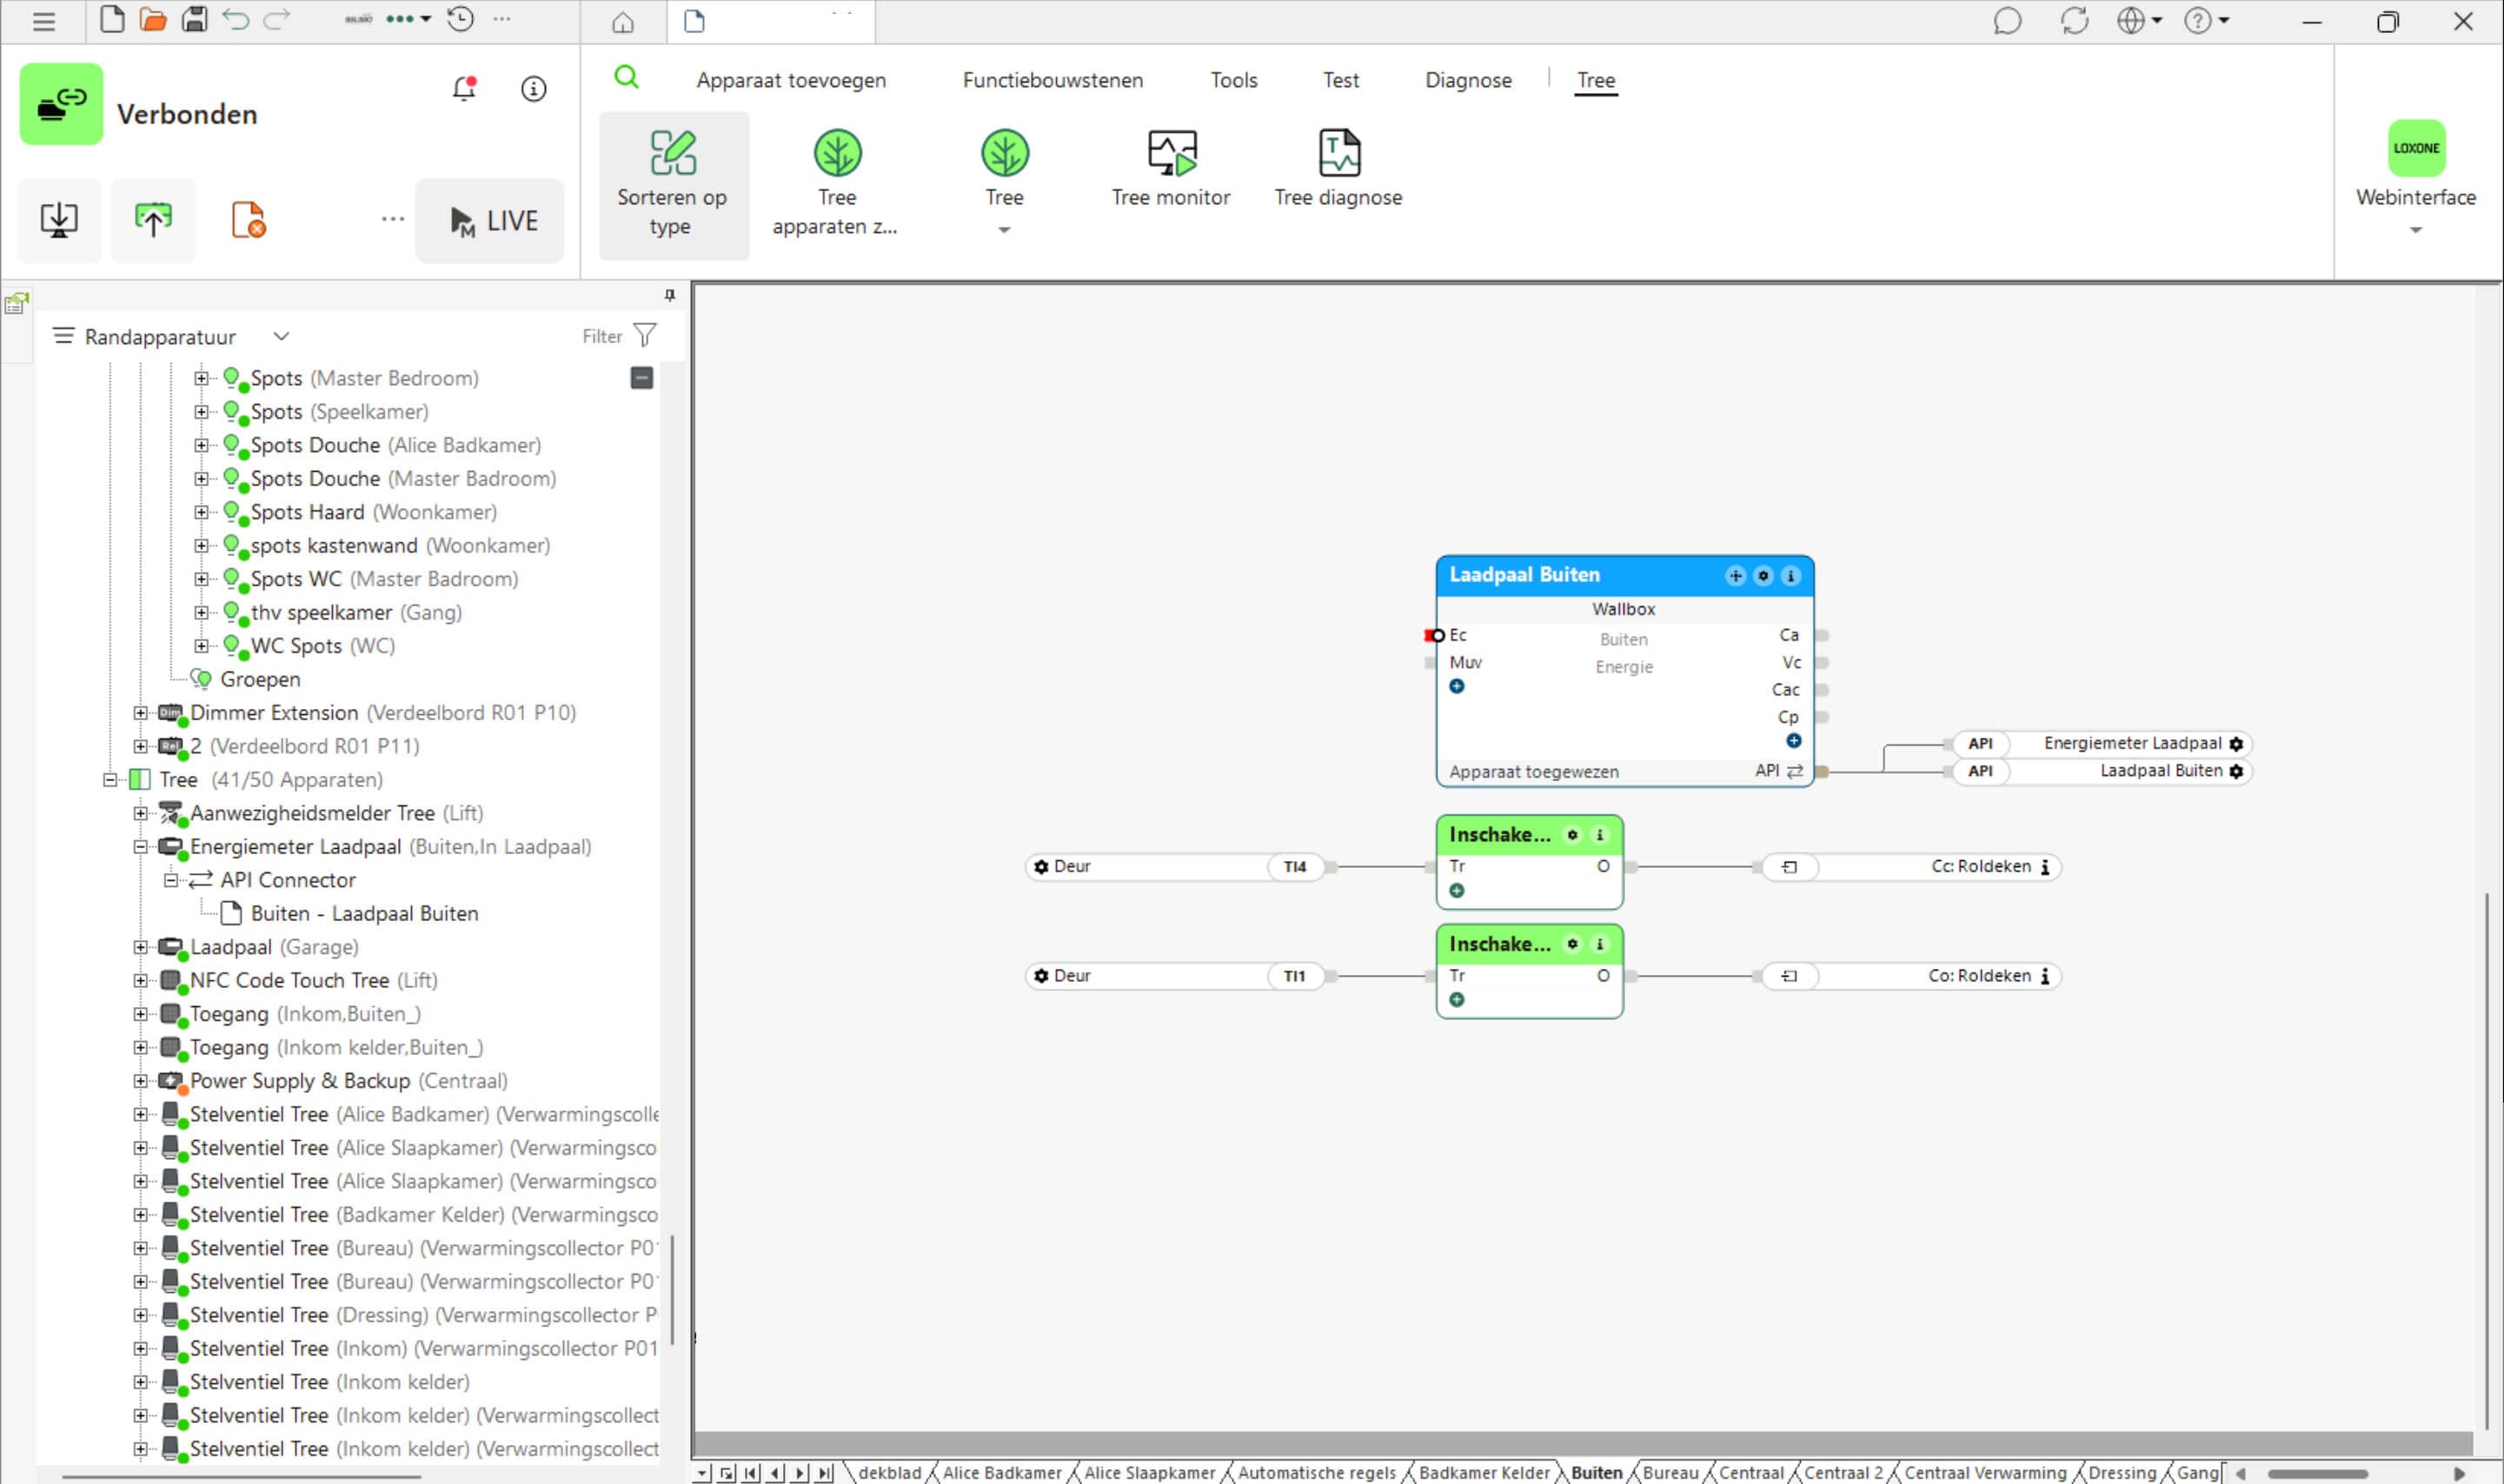
Task: Toggle LIVE view mode
Action: click(490, 221)
